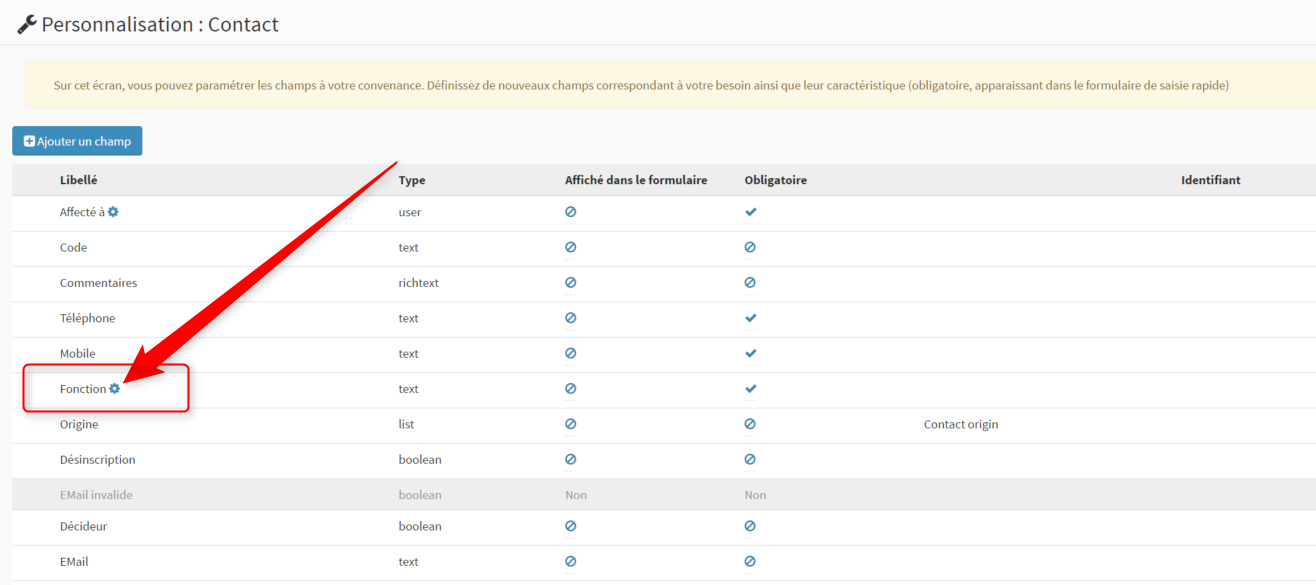Toggle form display for the EMail row
Viewport: 1316px width, 585px height.
tap(570, 562)
